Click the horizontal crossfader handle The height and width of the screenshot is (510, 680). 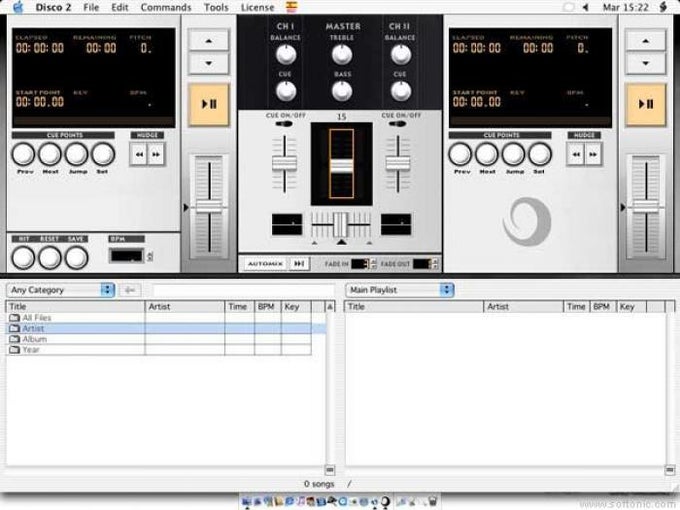[341, 224]
